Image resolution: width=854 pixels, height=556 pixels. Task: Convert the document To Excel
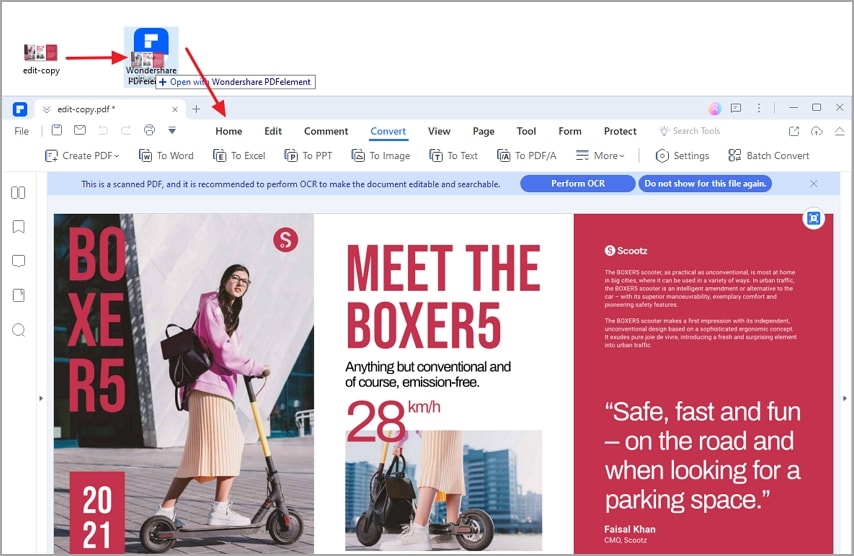239,156
